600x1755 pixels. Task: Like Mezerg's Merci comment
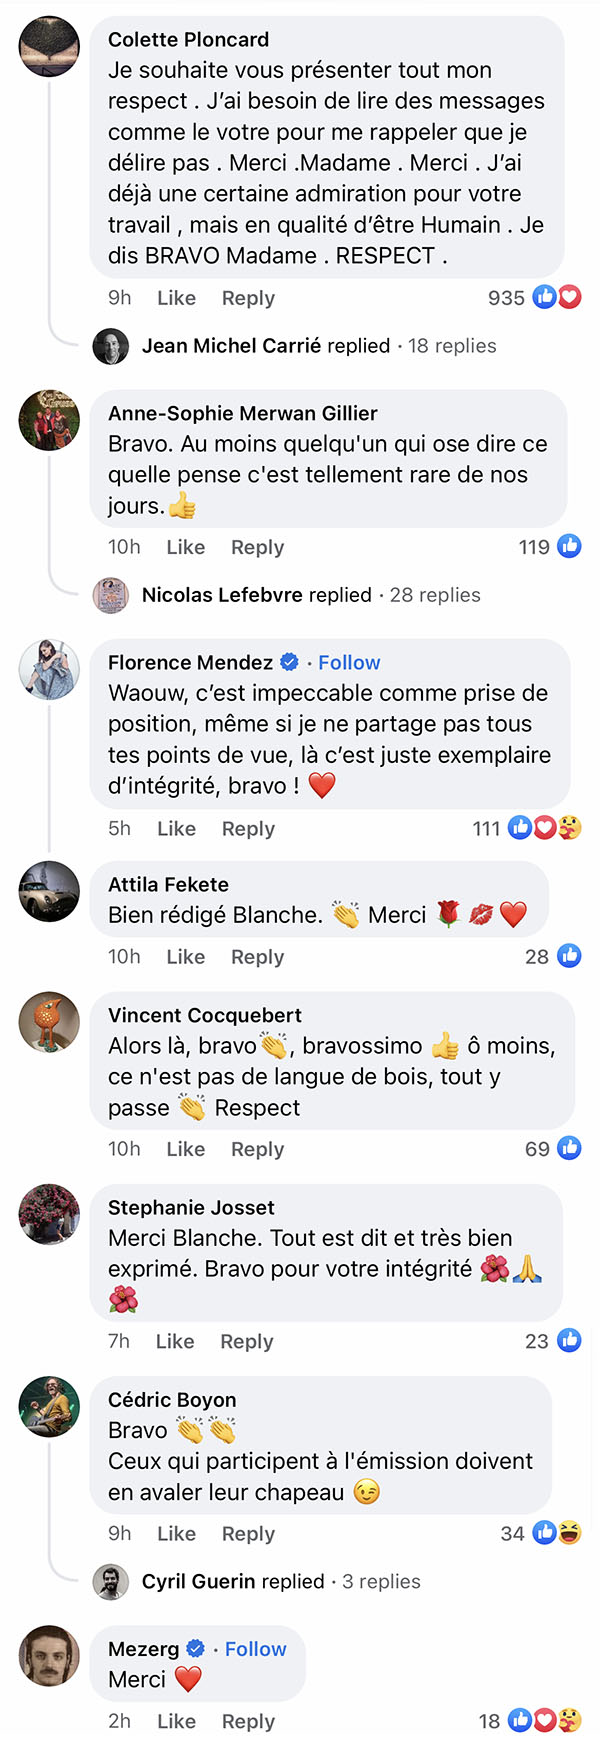click(x=176, y=1721)
